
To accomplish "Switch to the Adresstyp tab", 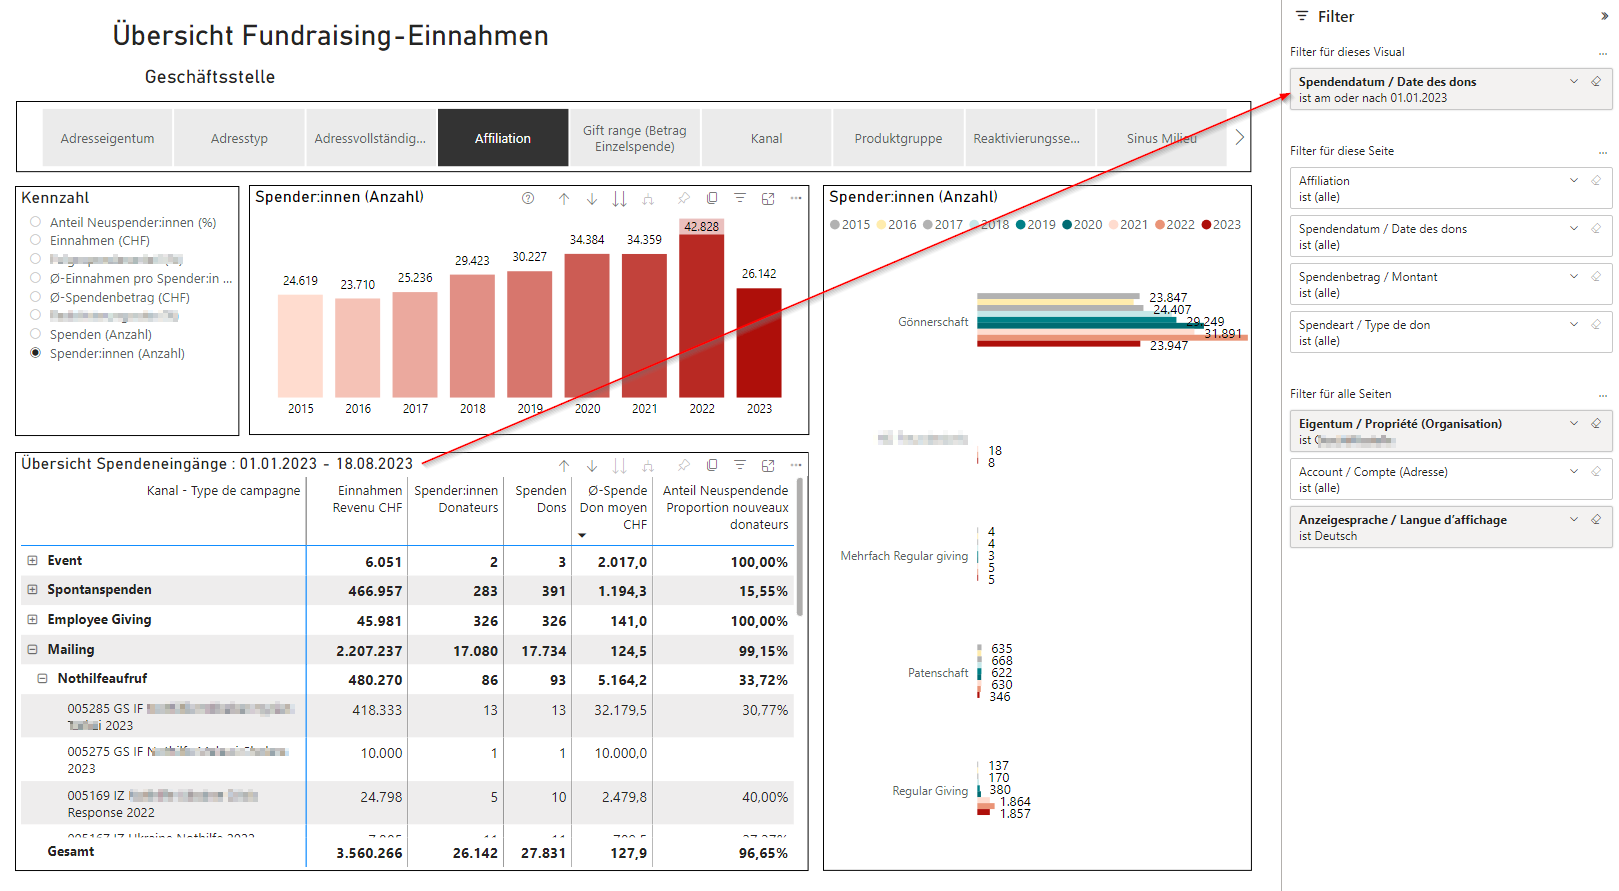I will click(239, 138).
